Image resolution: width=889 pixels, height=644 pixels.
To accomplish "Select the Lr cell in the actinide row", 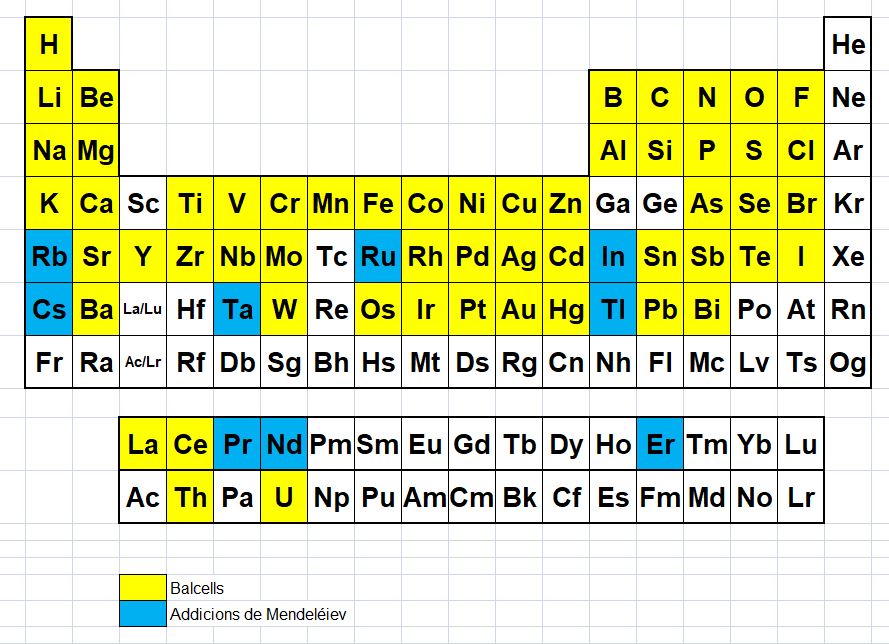I will [801, 497].
